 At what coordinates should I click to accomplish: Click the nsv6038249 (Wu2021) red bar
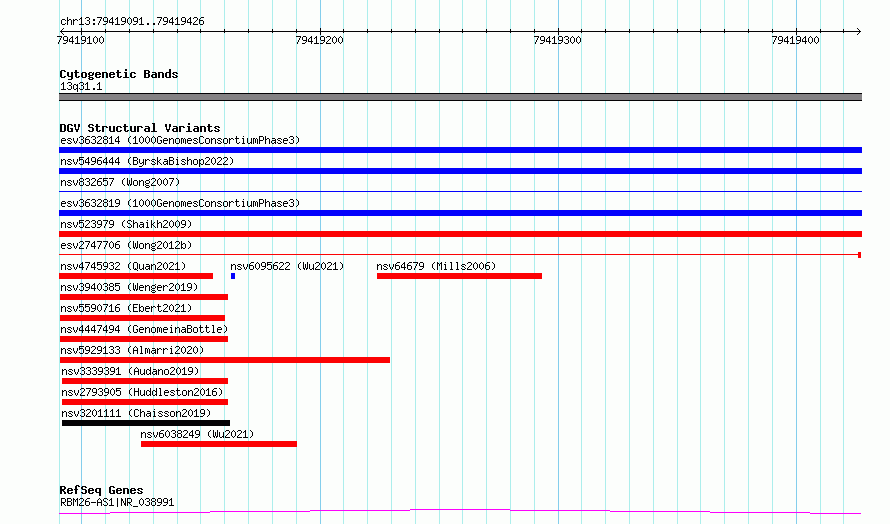pos(219,444)
